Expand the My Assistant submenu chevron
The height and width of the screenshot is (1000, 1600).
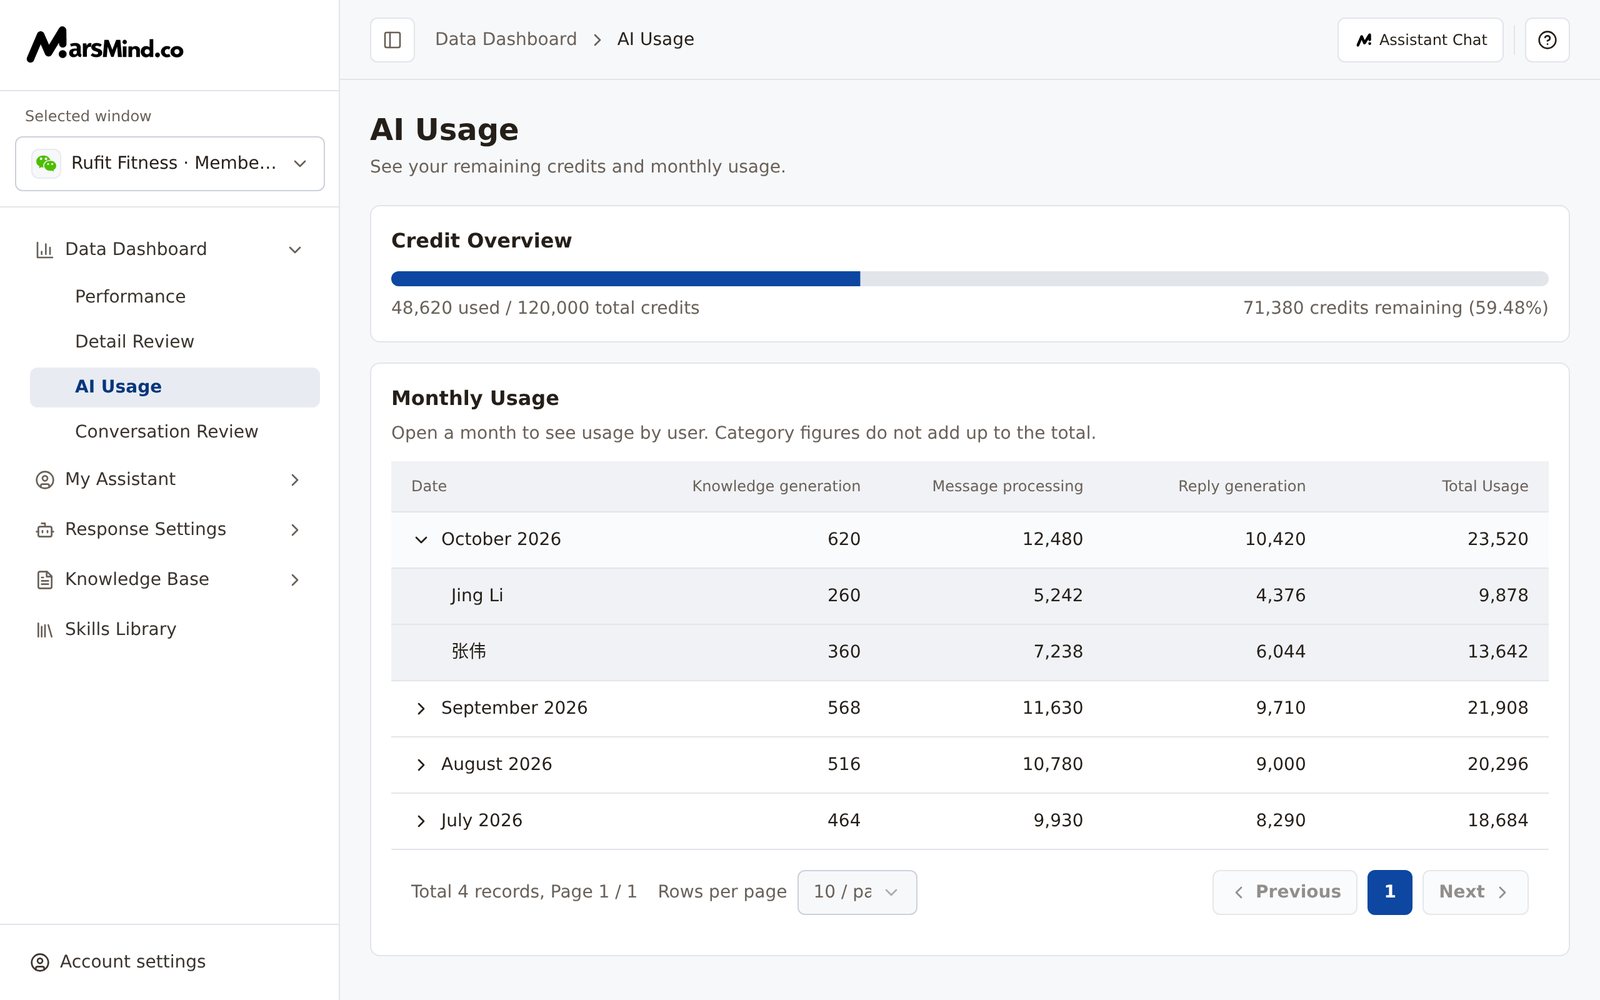point(295,480)
